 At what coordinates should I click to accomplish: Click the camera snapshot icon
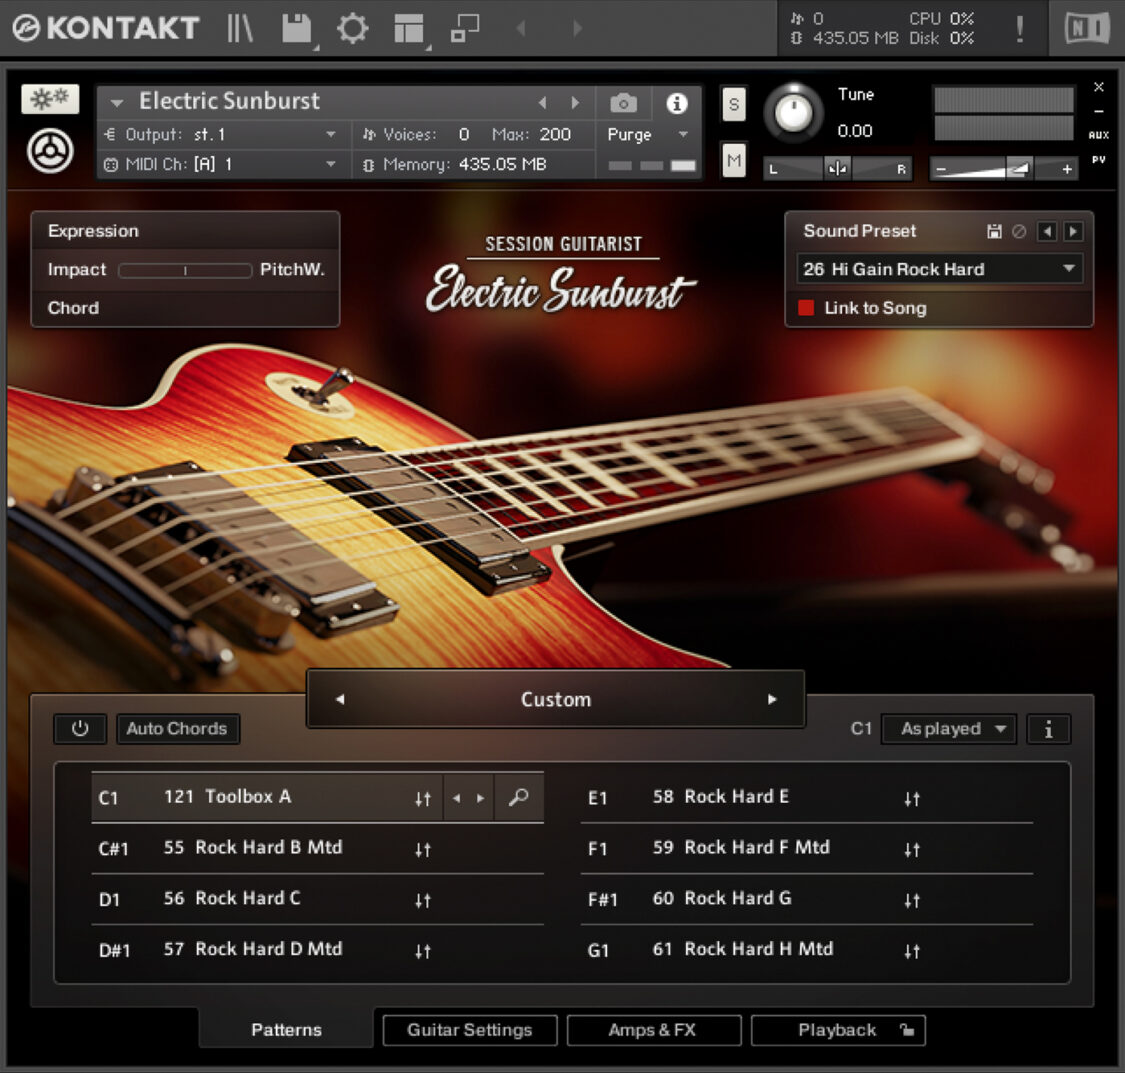(x=623, y=103)
